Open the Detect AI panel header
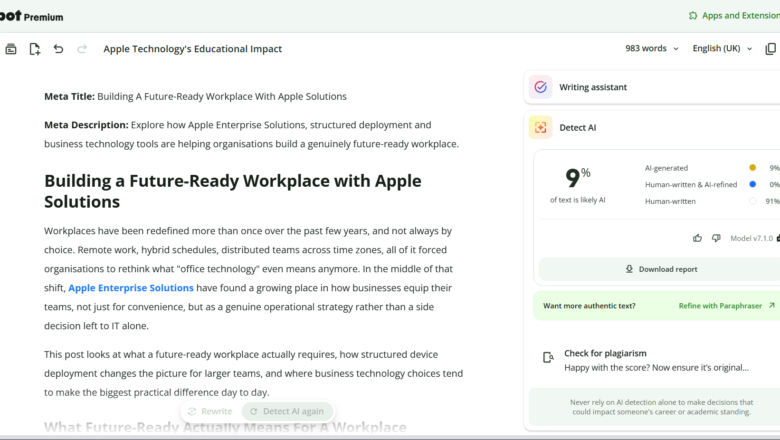The height and width of the screenshot is (440, 780). click(654, 127)
